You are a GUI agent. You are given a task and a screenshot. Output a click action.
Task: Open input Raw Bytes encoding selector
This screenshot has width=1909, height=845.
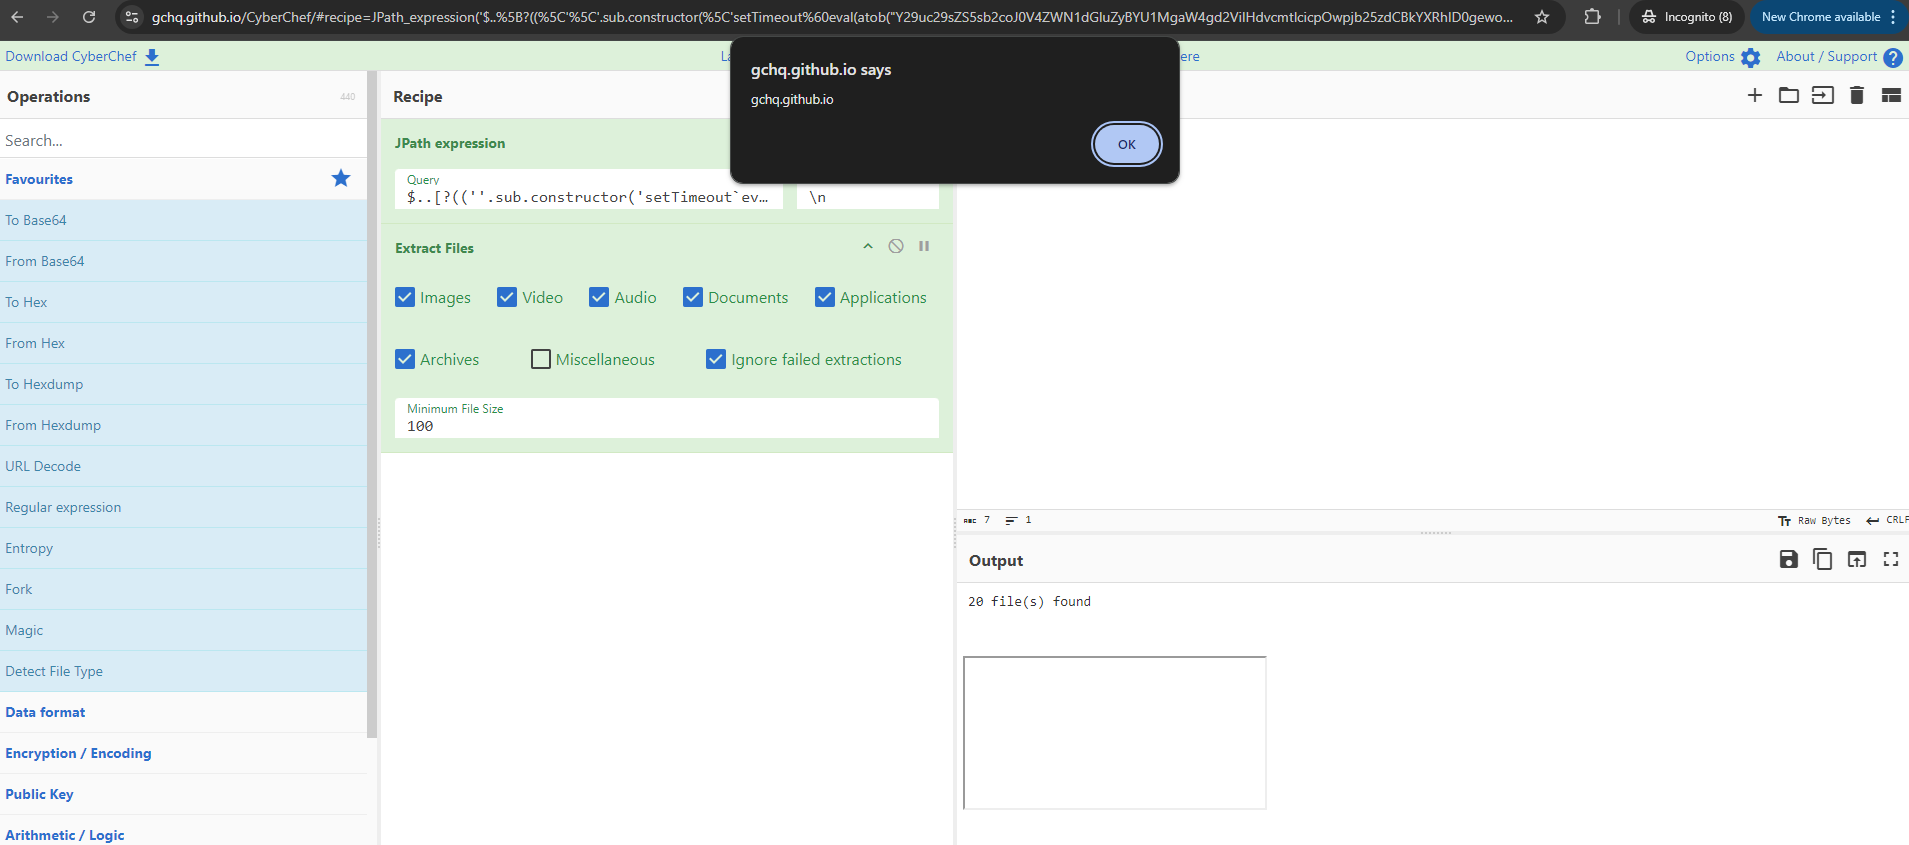point(1814,520)
